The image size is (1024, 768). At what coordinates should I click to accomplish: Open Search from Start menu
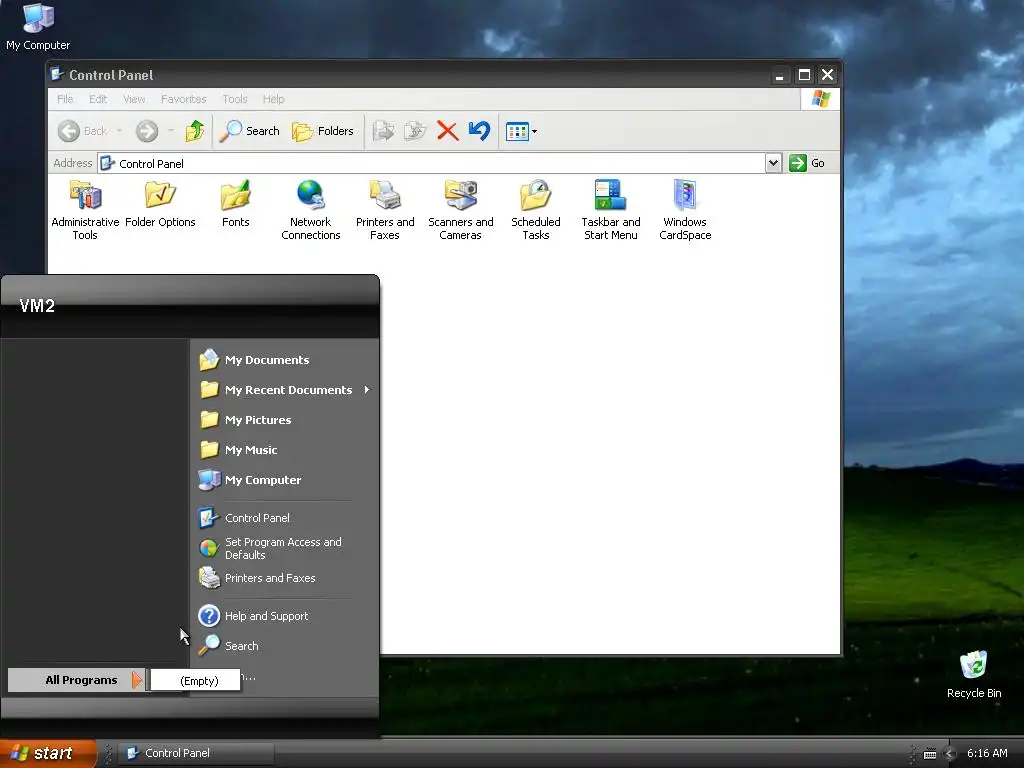[284, 646]
